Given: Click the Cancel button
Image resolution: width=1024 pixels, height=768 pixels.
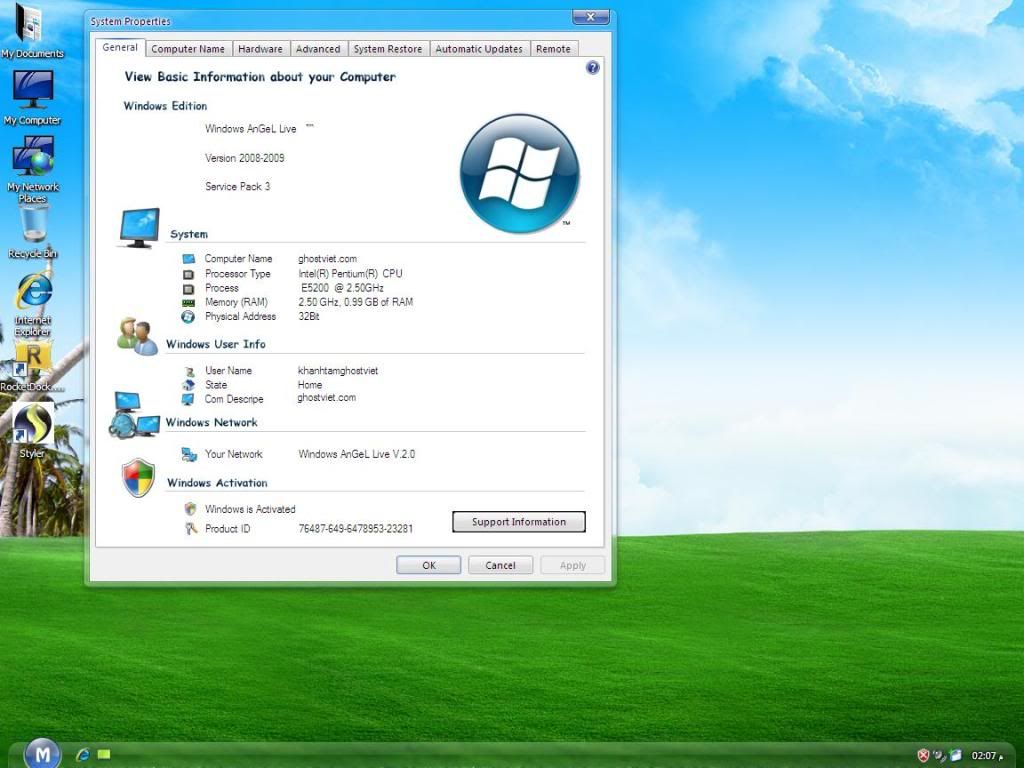Looking at the screenshot, I should click(x=500, y=566).
